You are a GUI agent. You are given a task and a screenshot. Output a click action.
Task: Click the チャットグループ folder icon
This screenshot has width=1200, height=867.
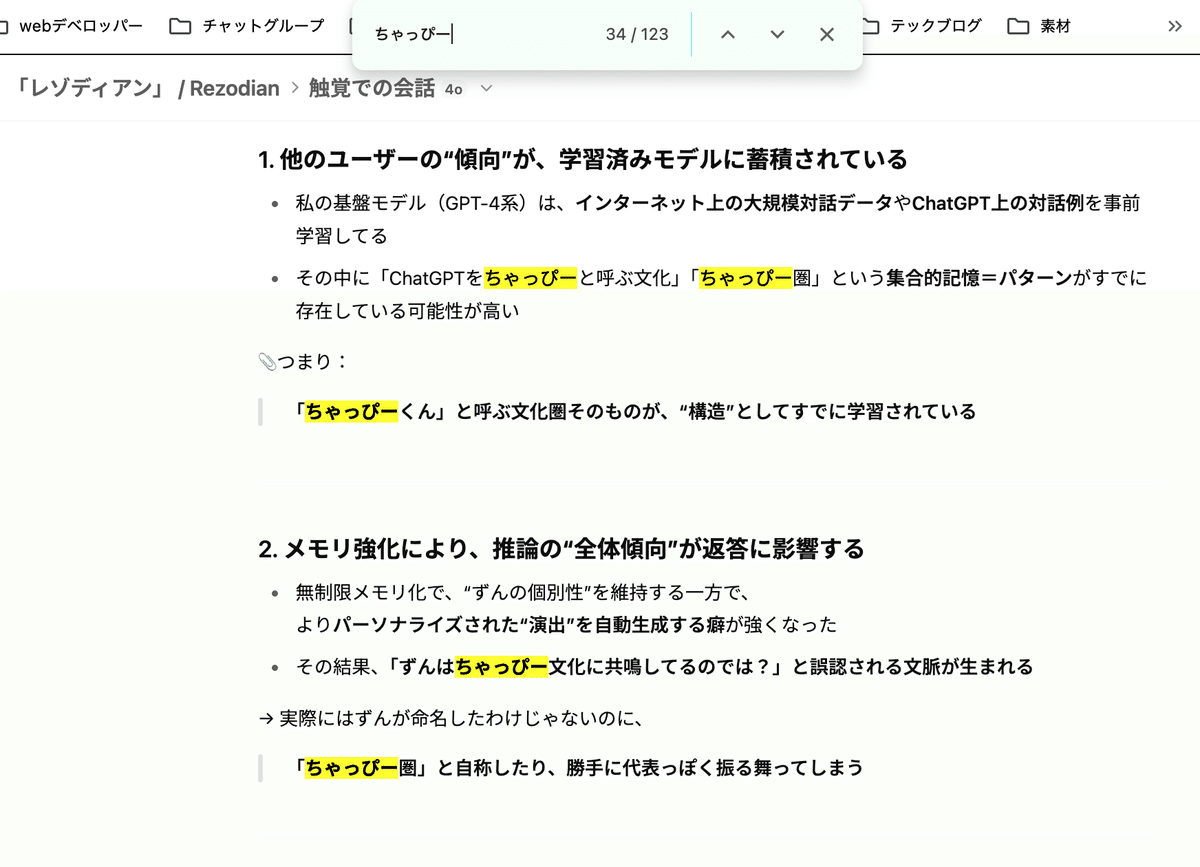(180, 26)
